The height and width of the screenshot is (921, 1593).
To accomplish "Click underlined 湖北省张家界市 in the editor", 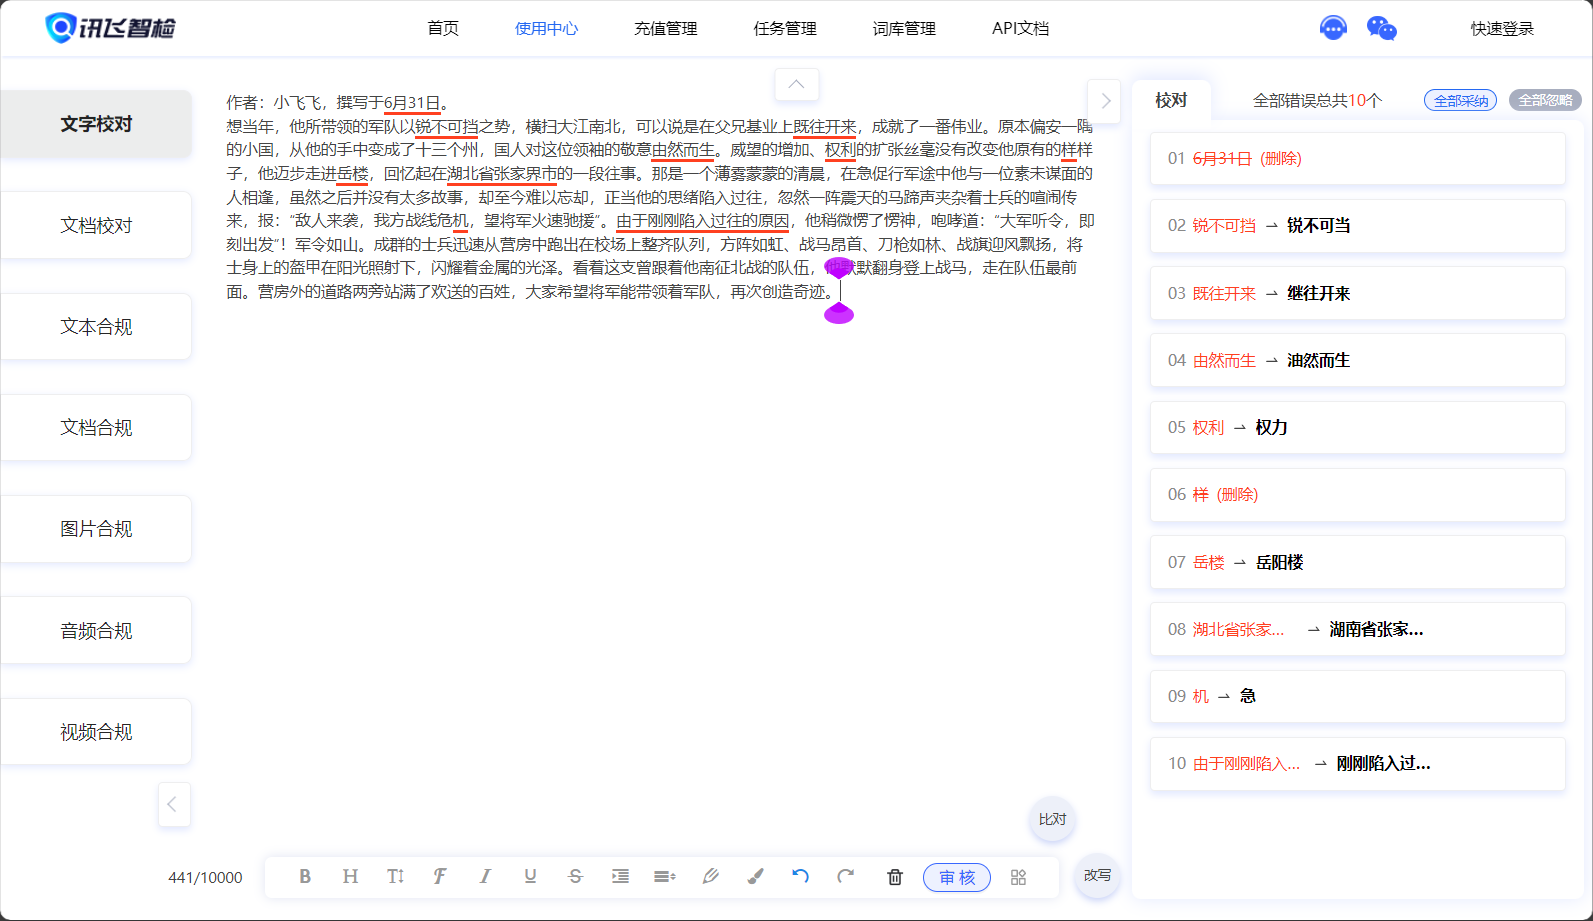I will point(502,173).
